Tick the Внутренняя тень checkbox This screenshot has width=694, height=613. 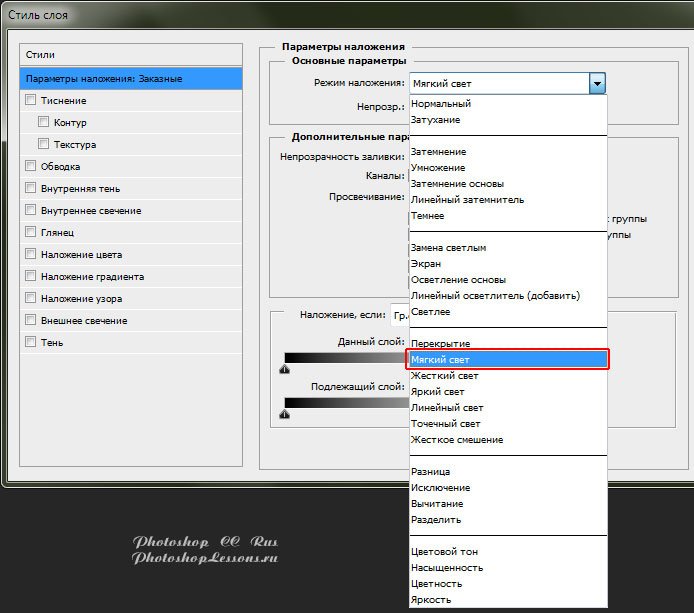pos(31,188)
